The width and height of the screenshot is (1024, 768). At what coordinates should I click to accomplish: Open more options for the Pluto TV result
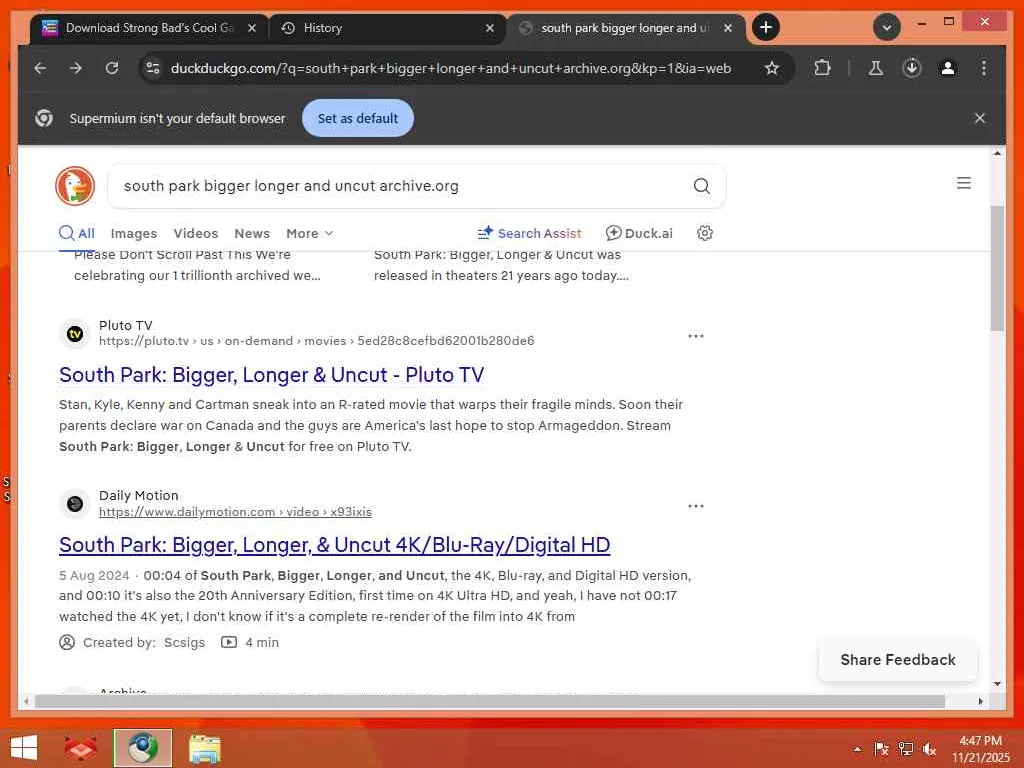(696, 336)
